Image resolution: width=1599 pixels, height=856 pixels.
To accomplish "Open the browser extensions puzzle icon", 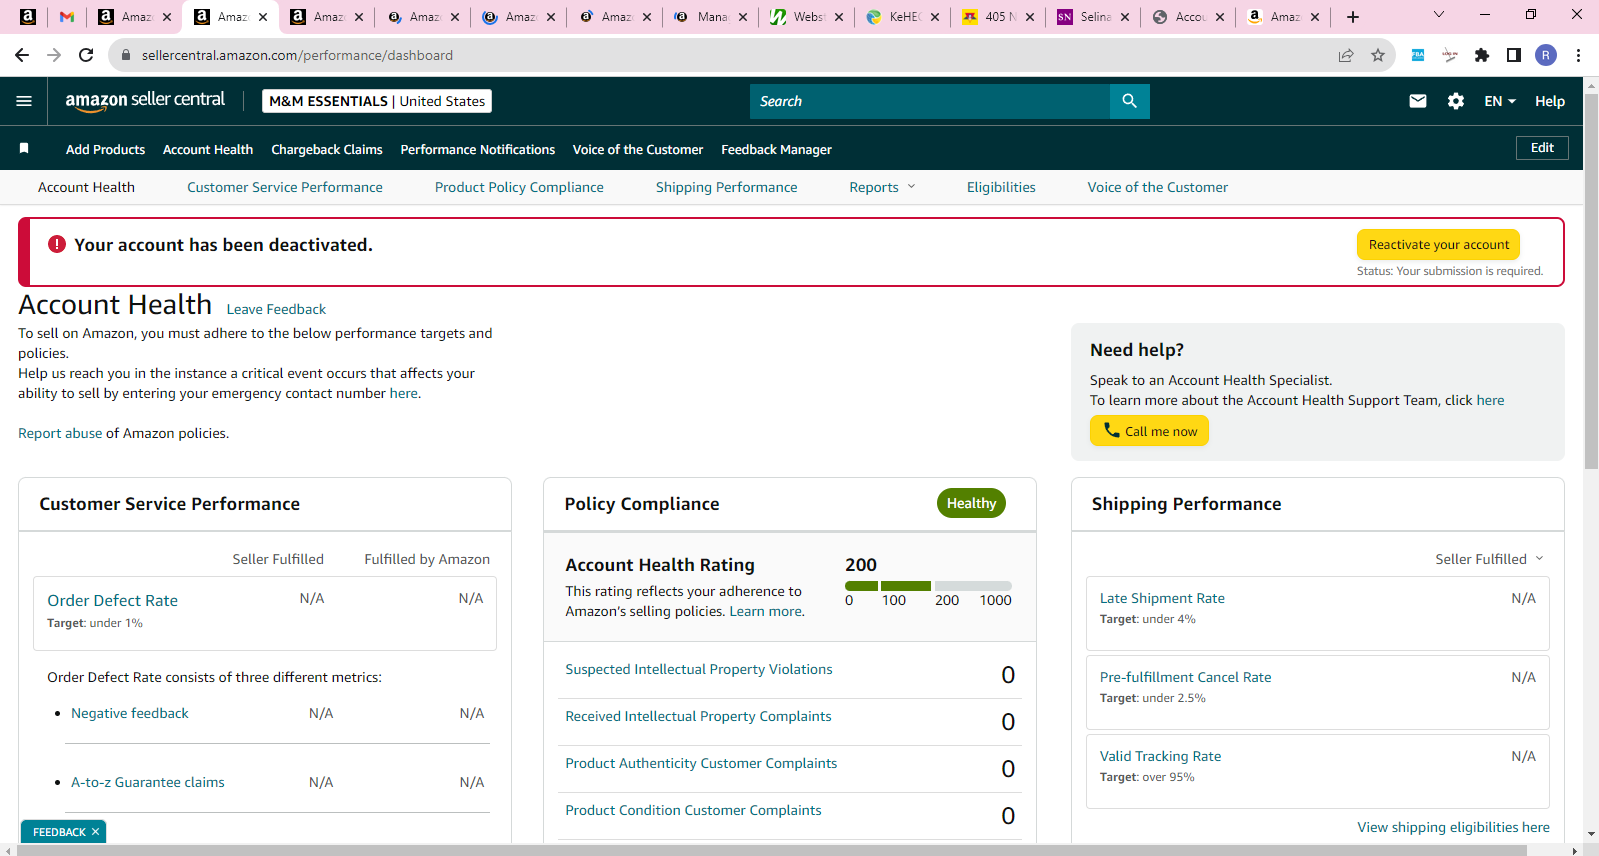I will click(x=1482, y=55).
